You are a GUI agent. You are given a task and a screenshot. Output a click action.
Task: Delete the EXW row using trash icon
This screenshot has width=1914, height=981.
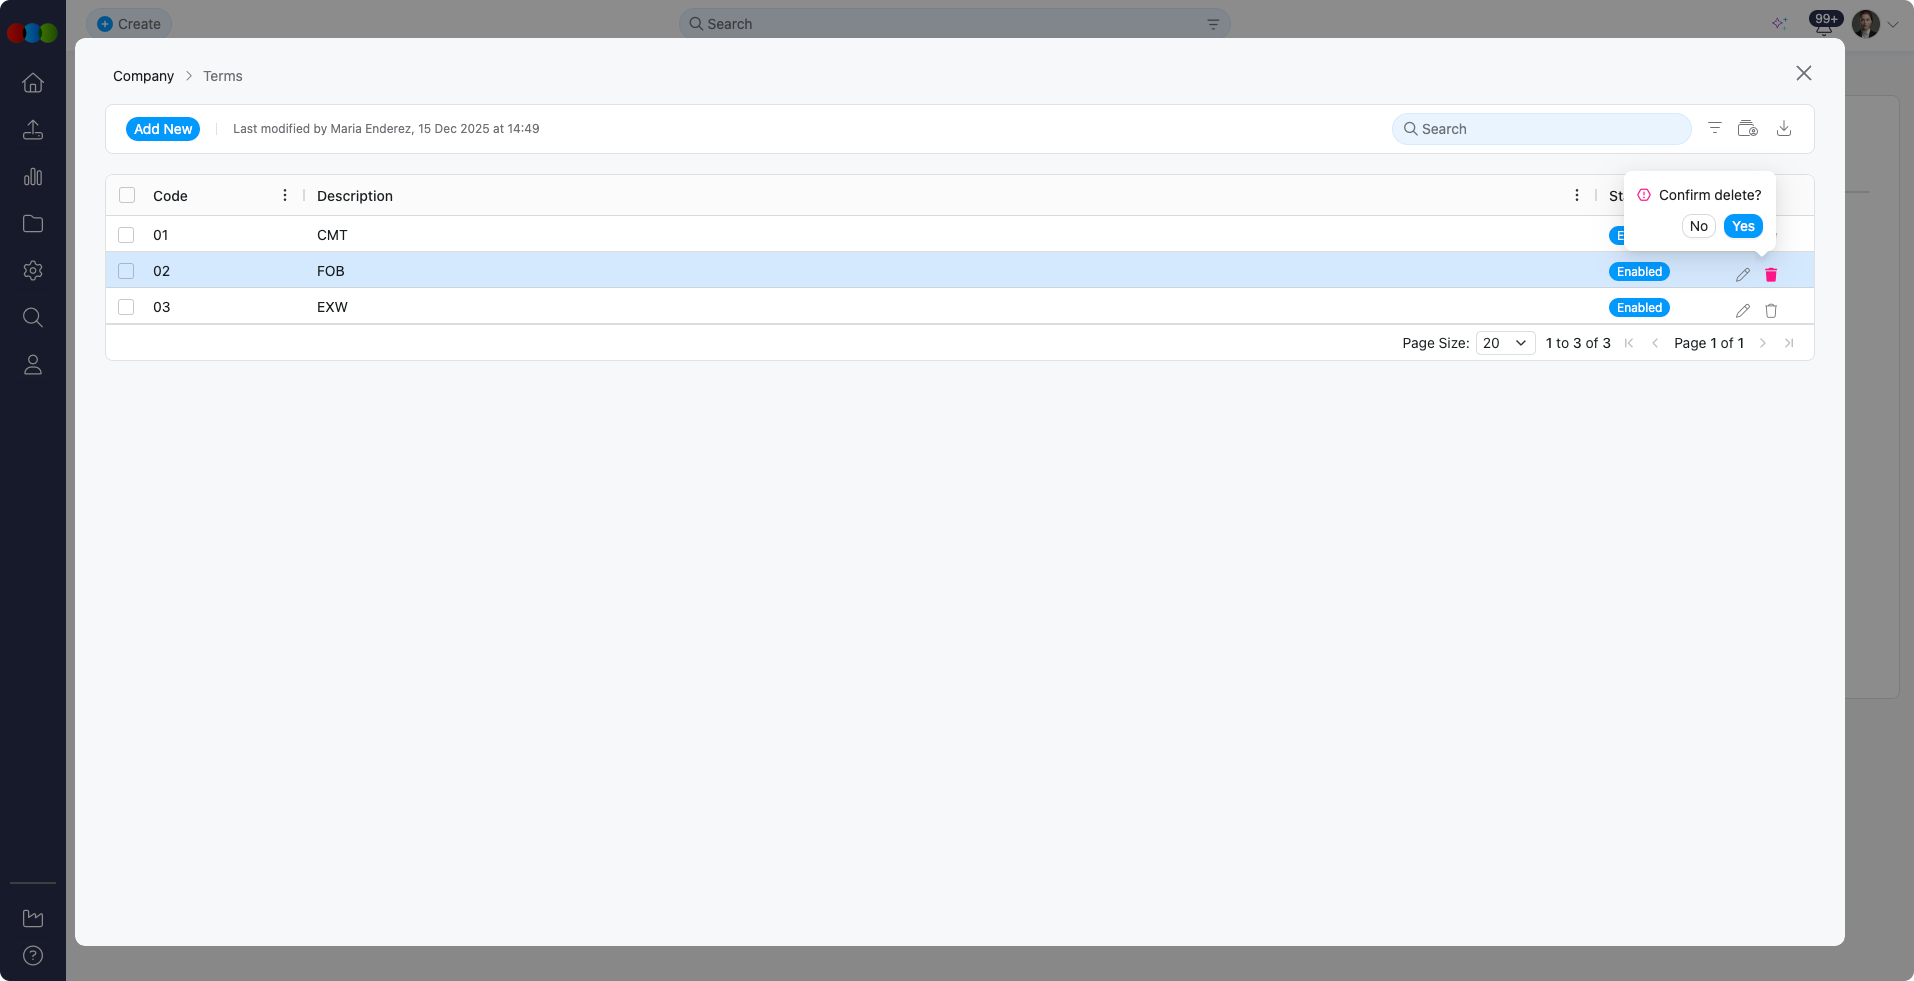1771,310
